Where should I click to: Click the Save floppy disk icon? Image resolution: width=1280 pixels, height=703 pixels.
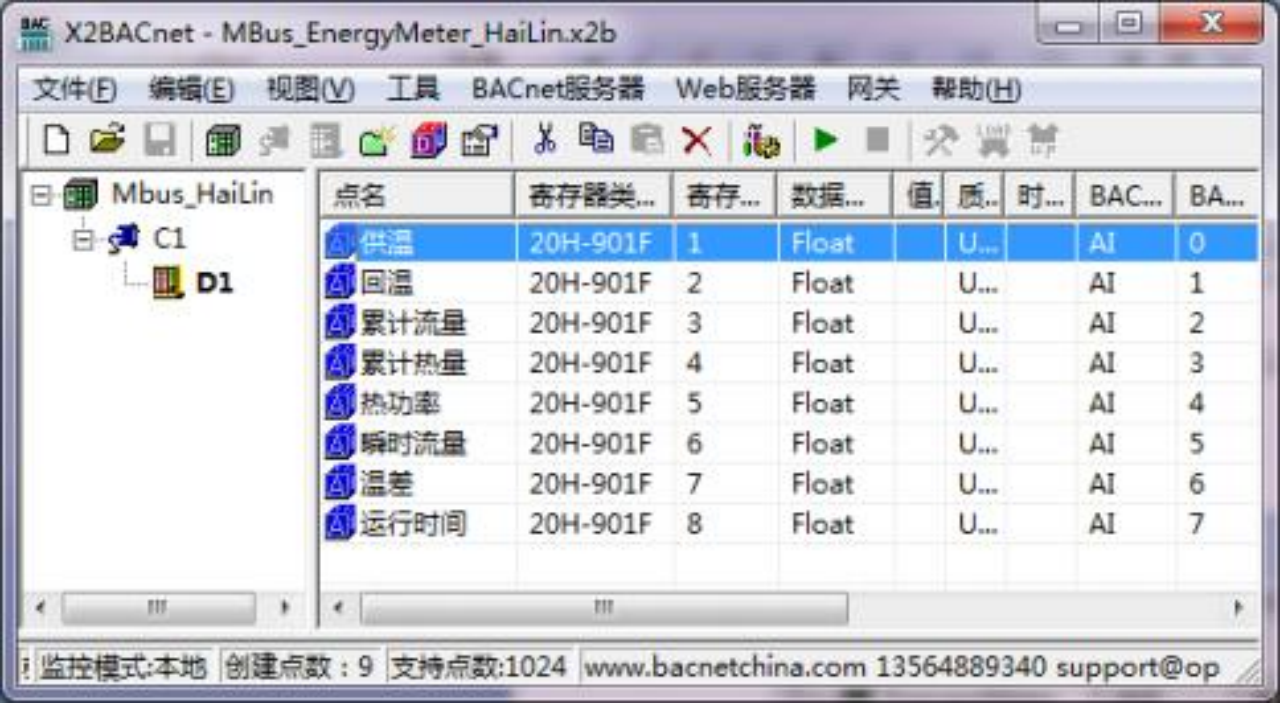coord(160,140)
